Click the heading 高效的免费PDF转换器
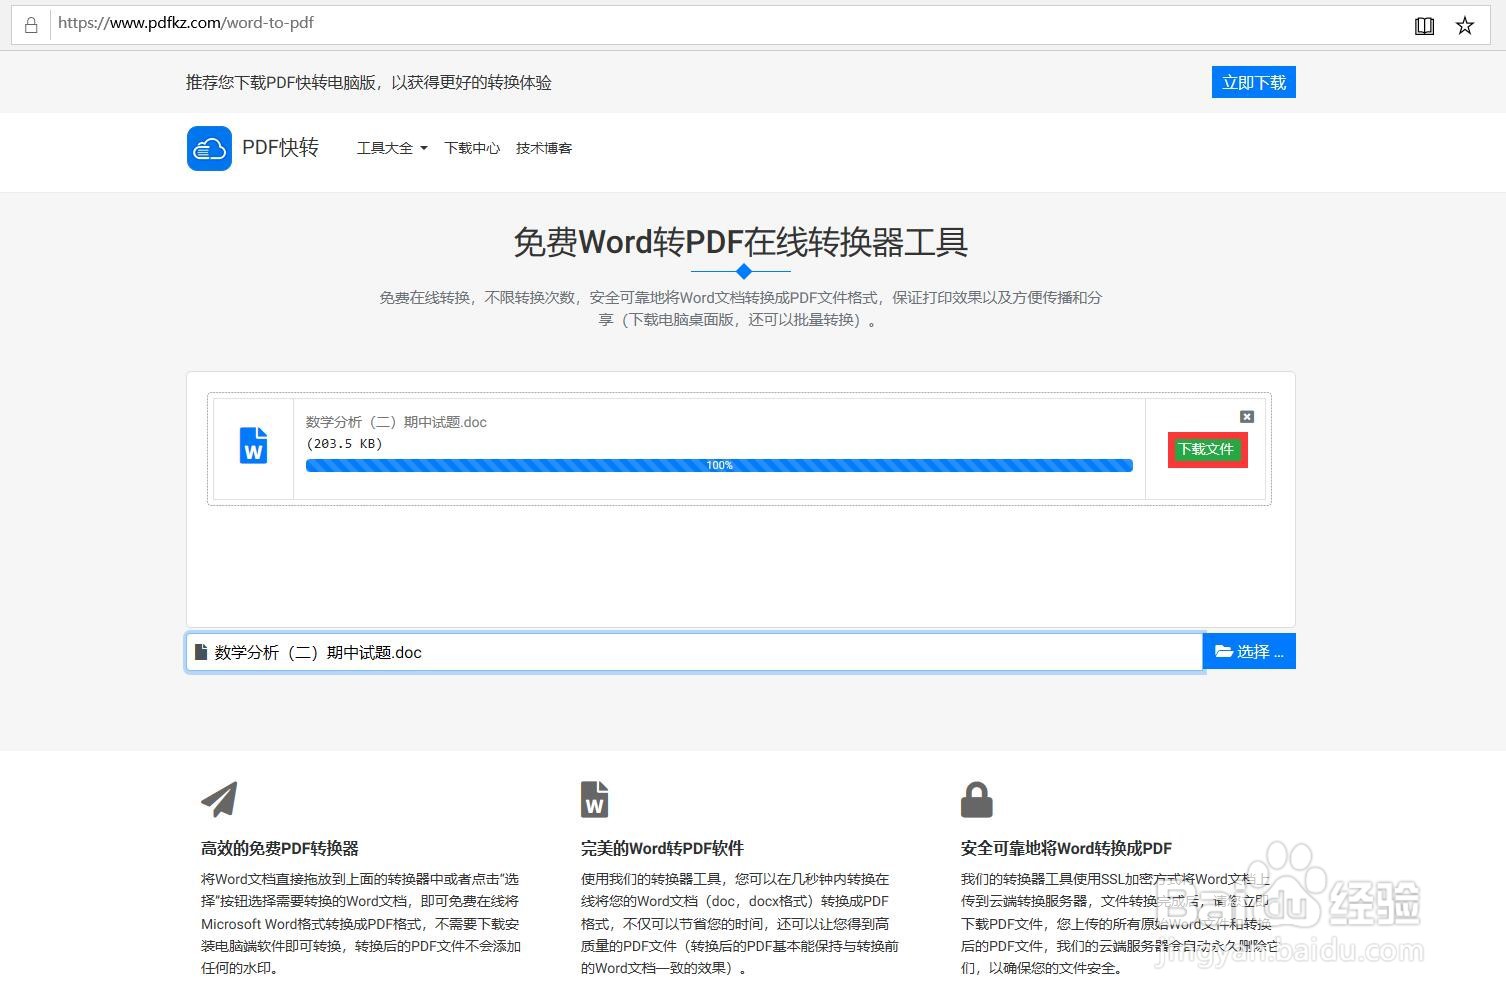This screenshot has width=1506, height=1002. tap(280, 848)
